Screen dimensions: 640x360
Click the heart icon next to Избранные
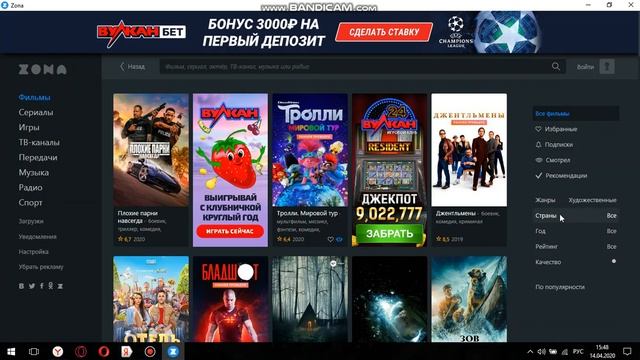538,129
